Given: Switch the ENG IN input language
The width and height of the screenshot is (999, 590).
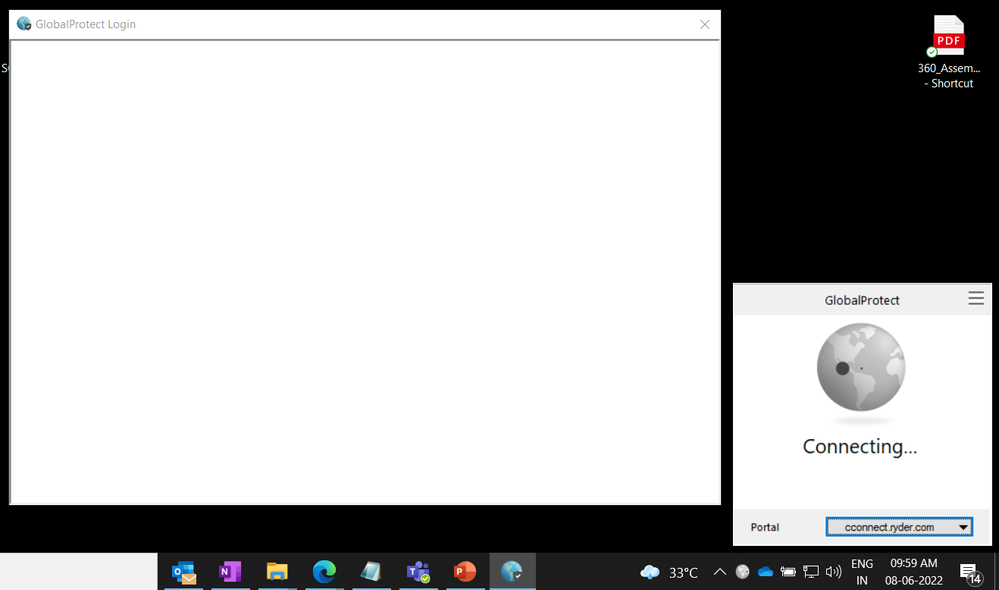Looking at the screenshot, I should 861,572.
